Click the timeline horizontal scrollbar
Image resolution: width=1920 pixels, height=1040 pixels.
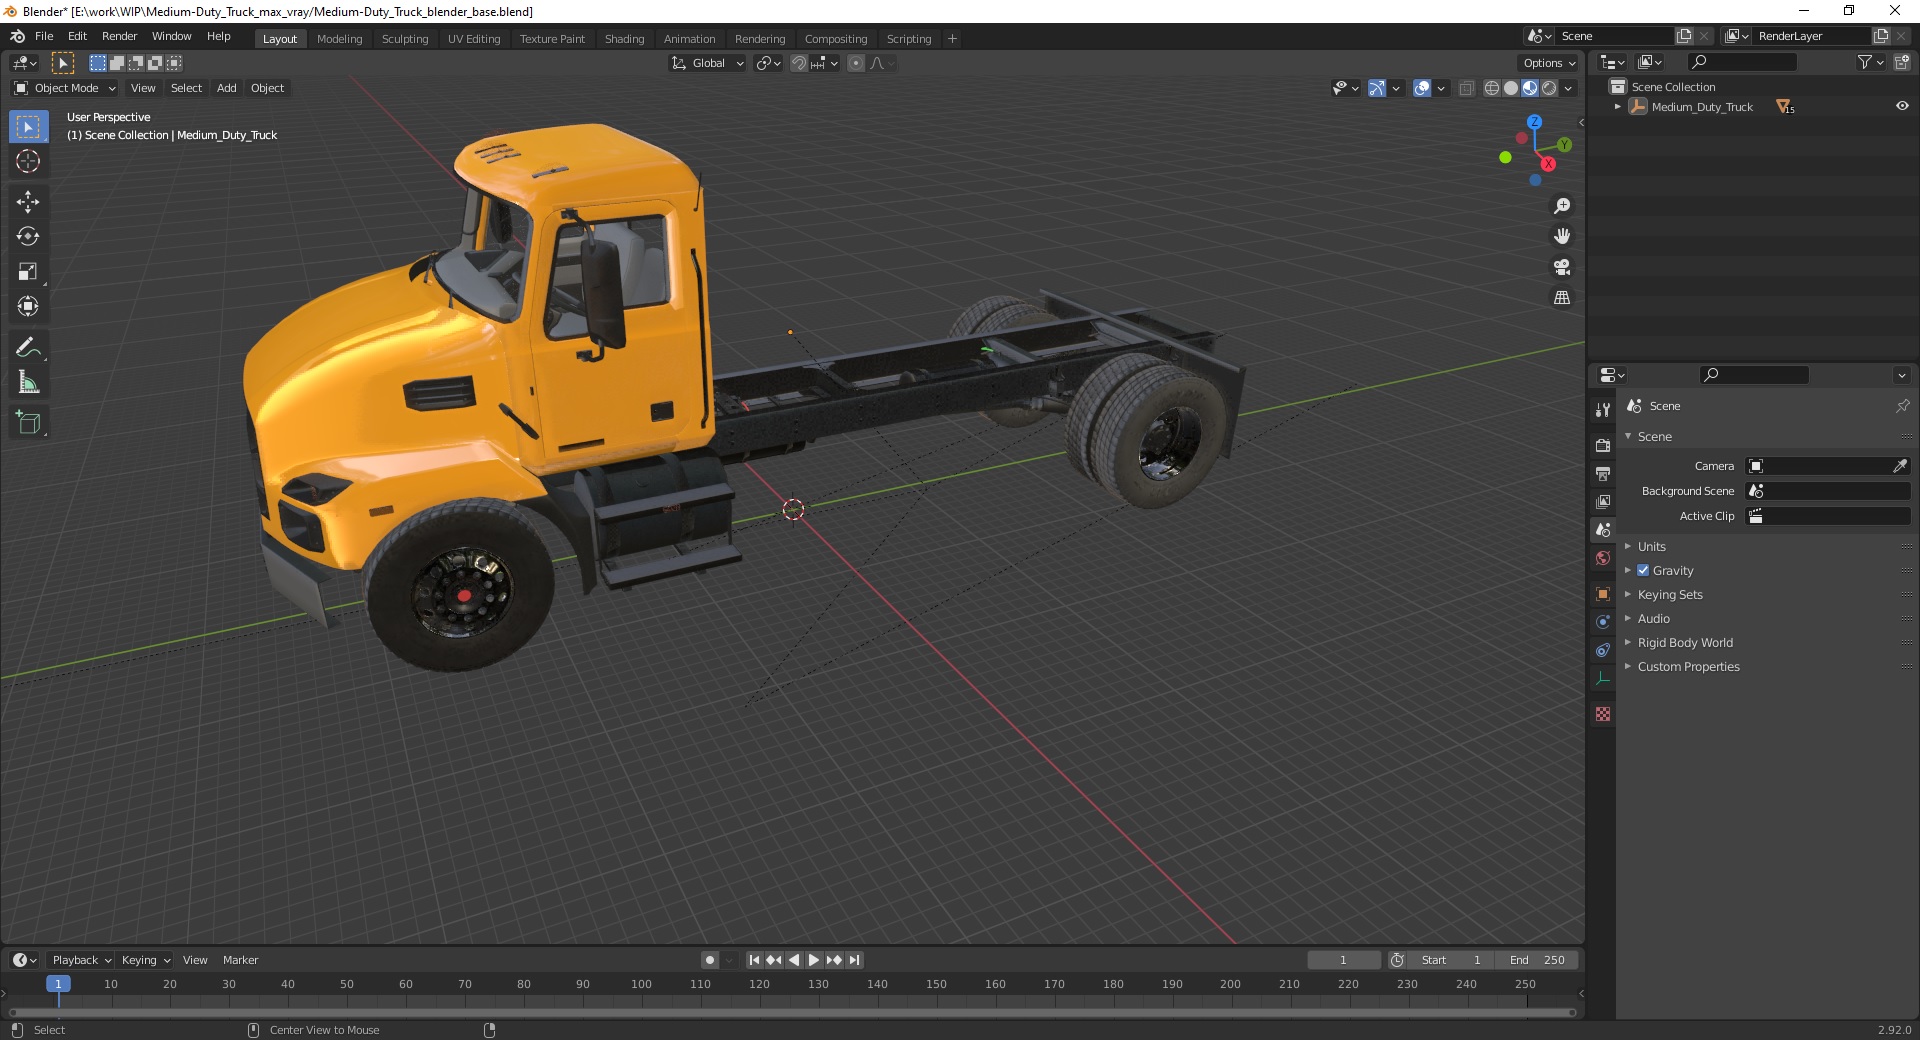click(x=790, y=1012)
